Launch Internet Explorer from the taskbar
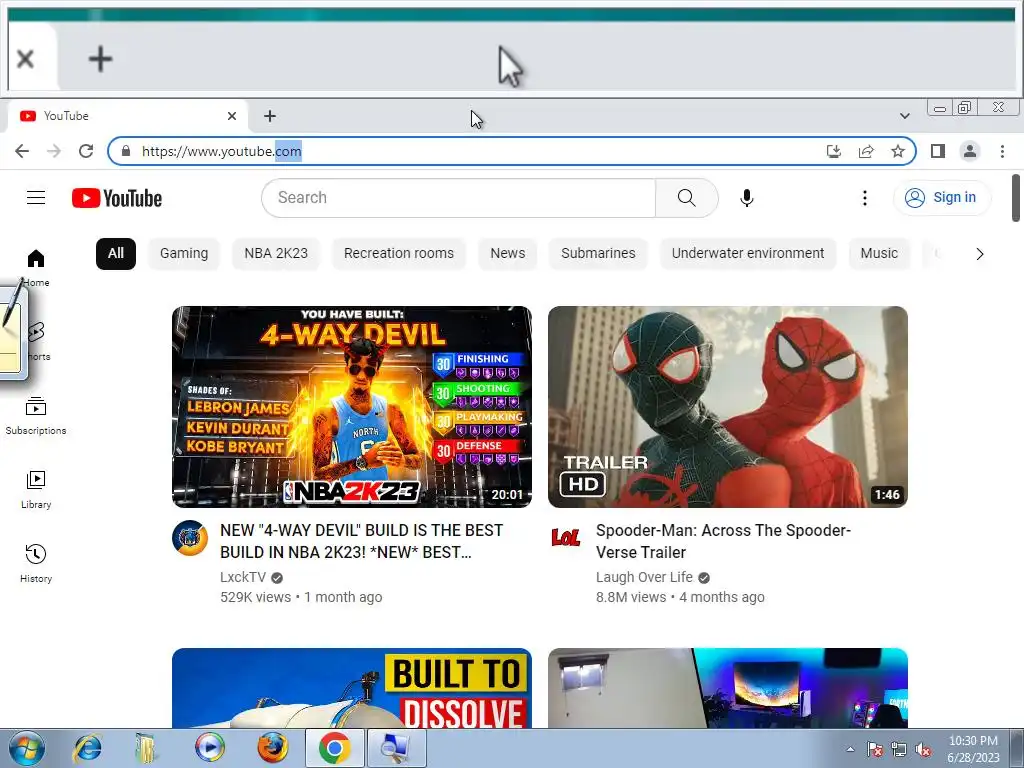 (x=88, y=748)
